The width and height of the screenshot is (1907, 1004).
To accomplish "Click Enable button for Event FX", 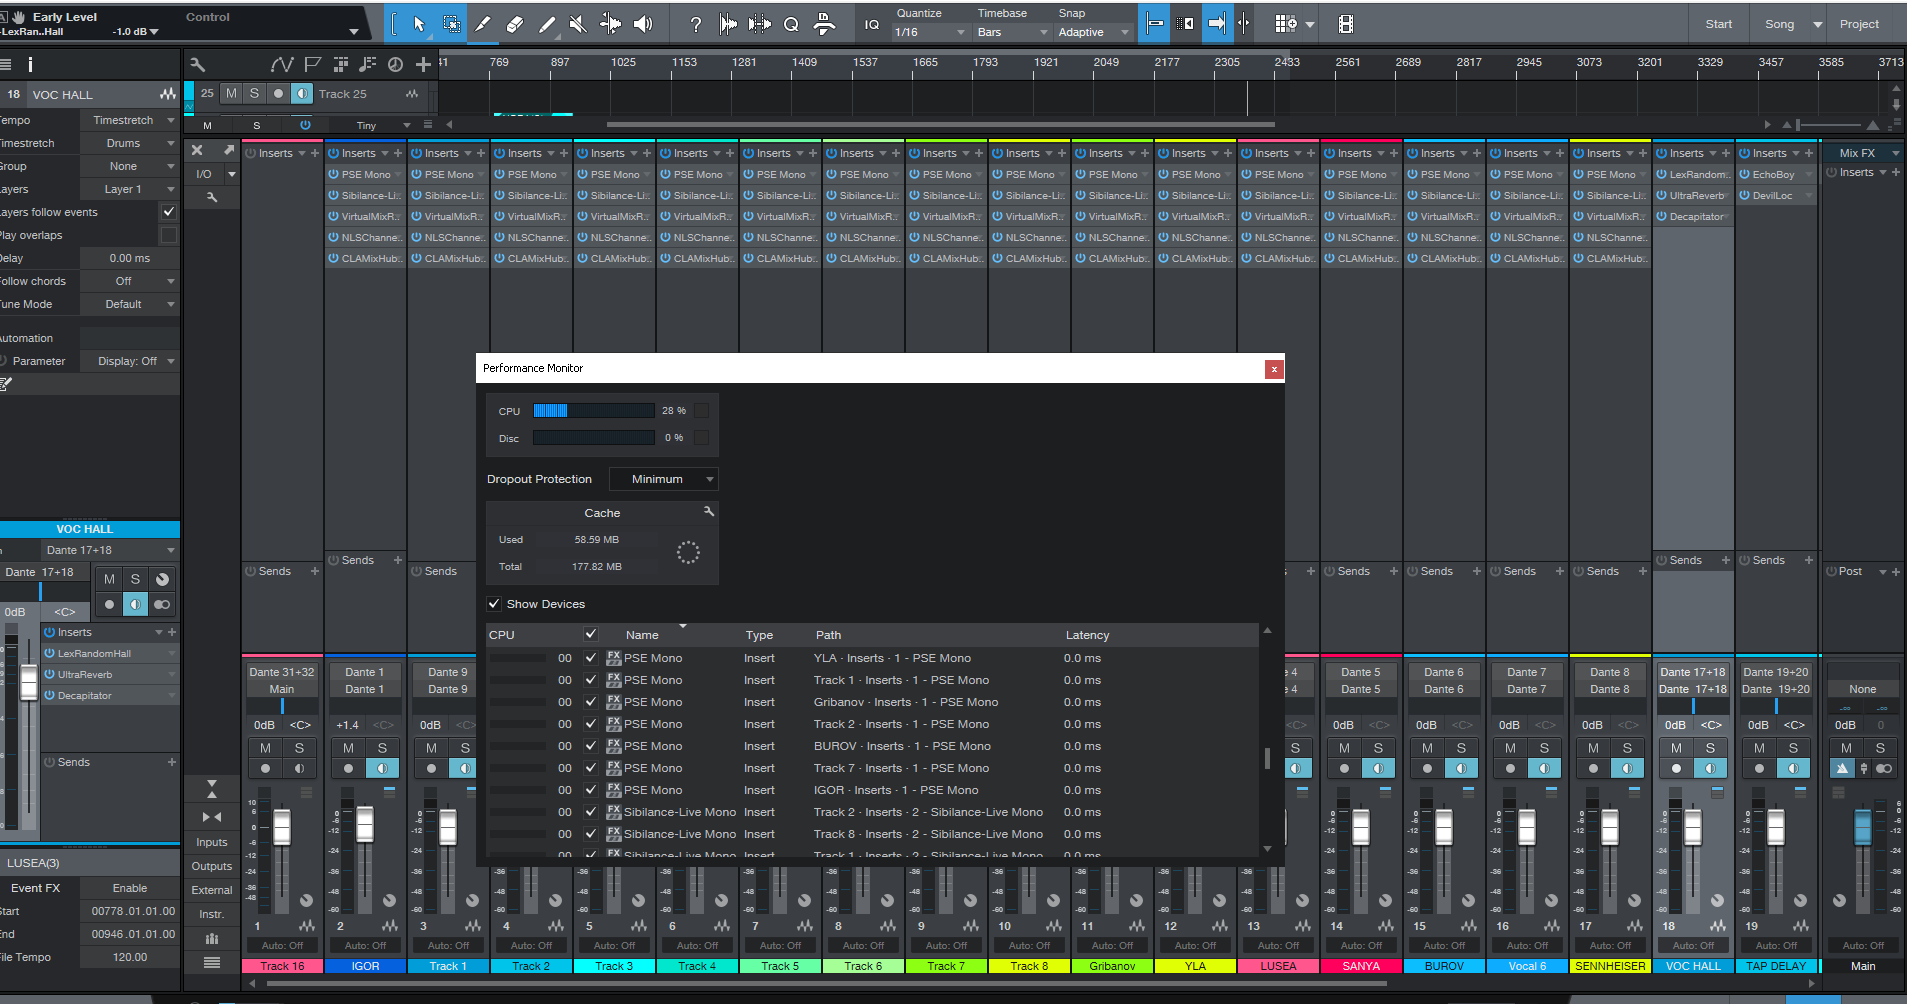I will (x=130, y=888).
